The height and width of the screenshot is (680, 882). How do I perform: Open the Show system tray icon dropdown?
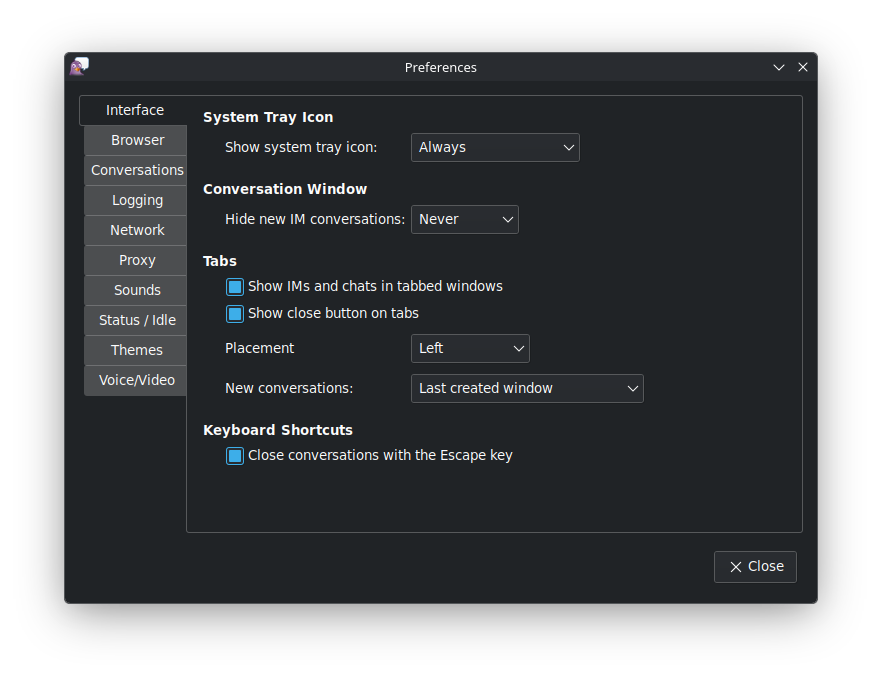[495, 147]
